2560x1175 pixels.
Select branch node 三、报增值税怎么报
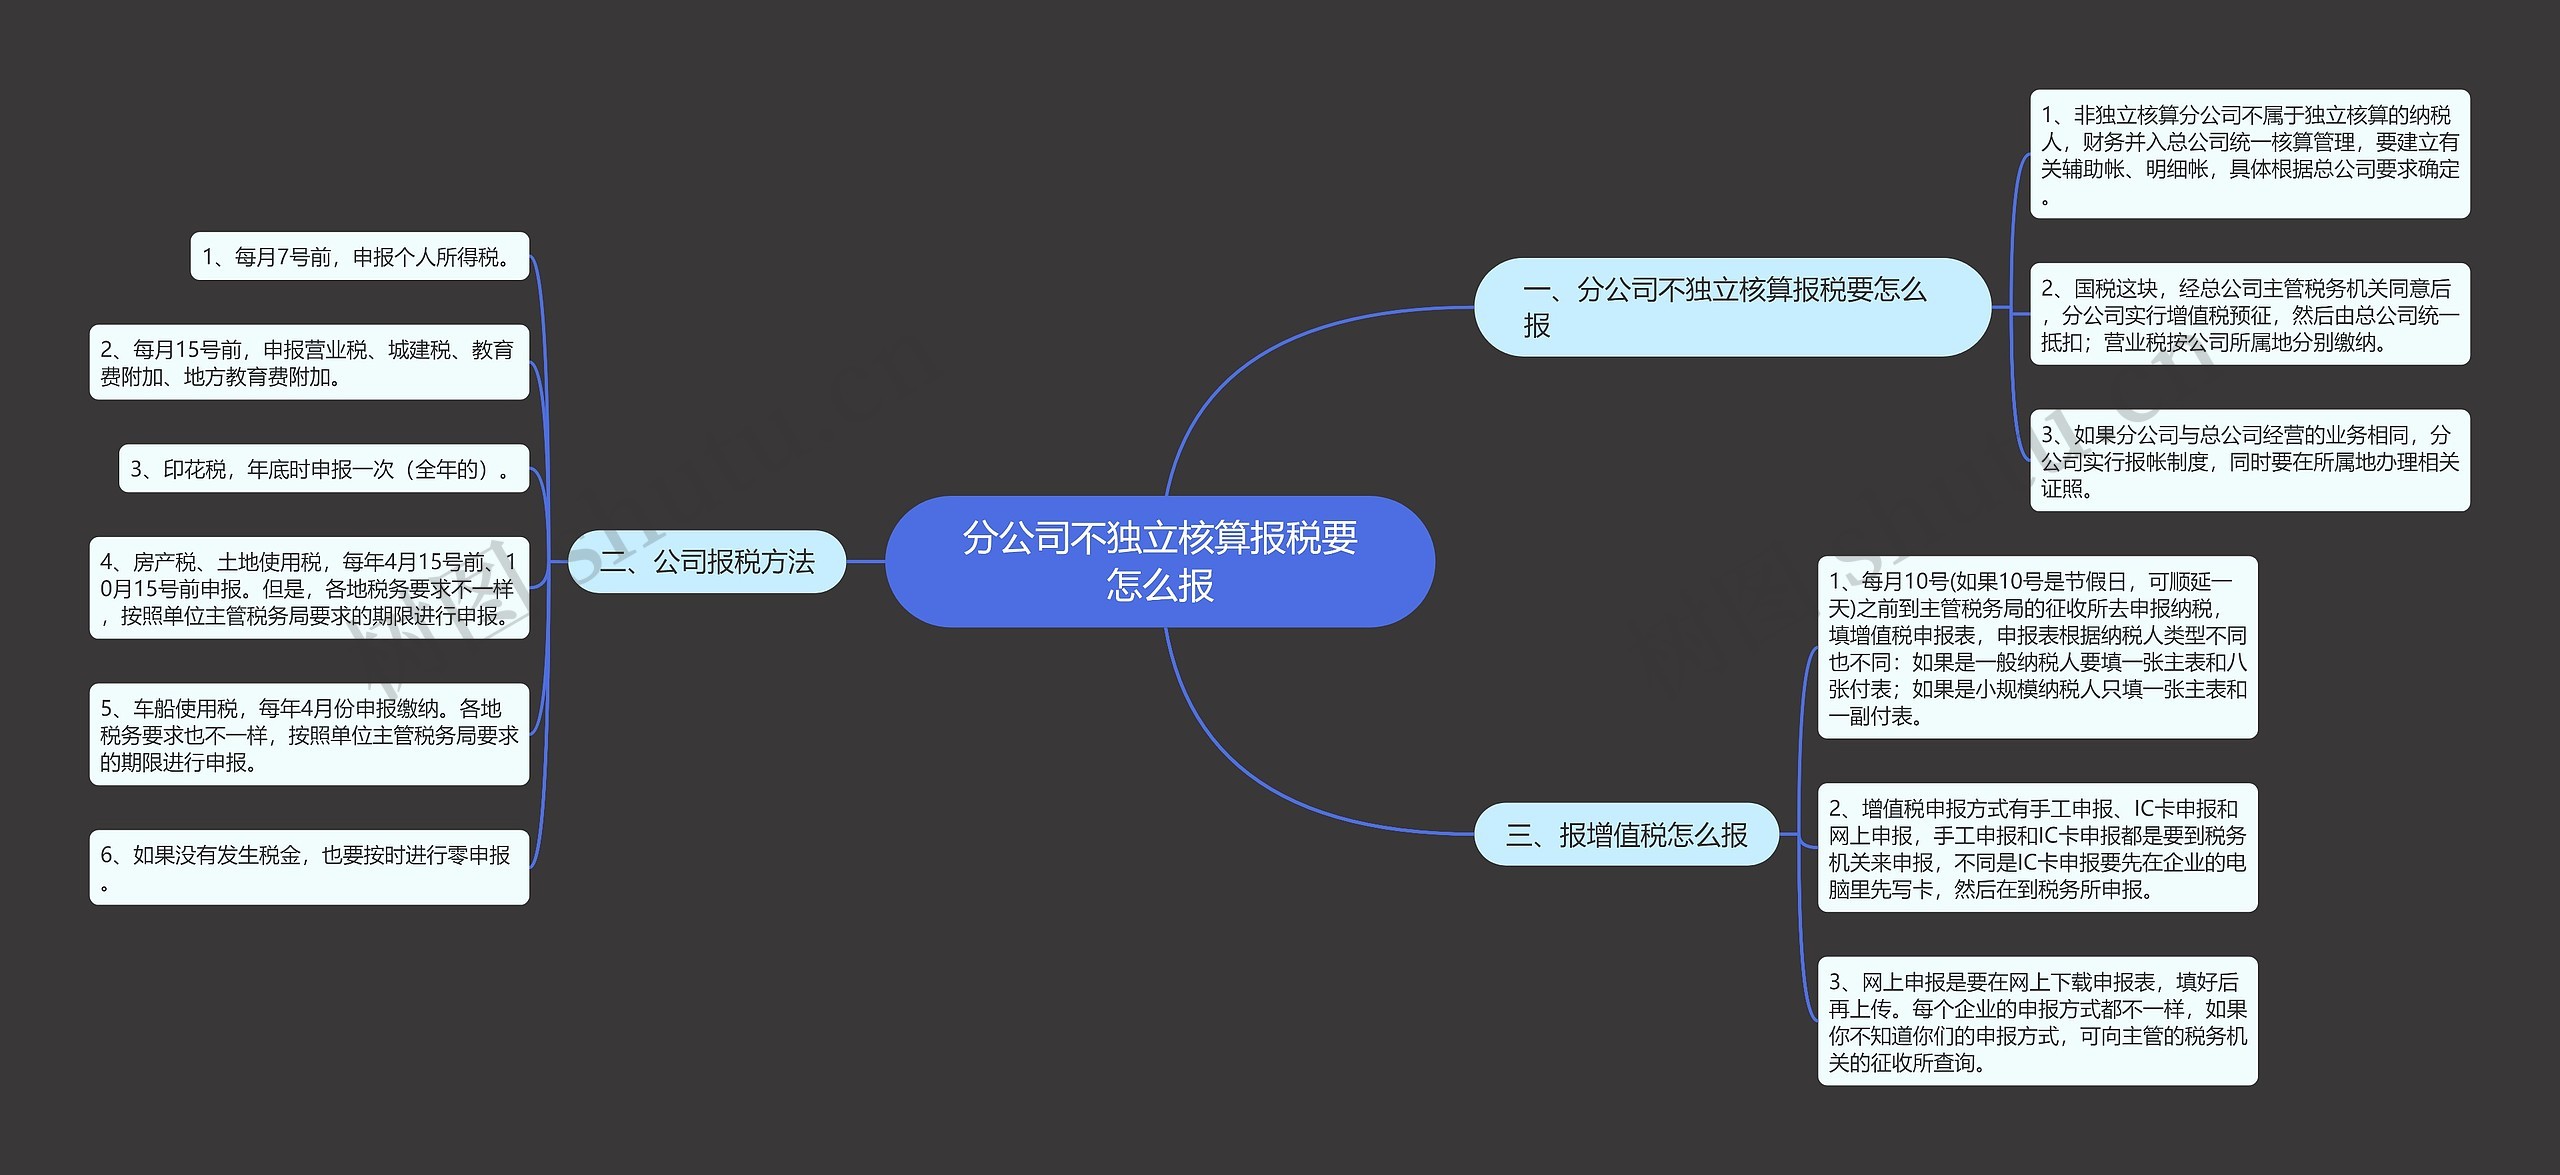pyautogui.click(x=1626, y=834)
